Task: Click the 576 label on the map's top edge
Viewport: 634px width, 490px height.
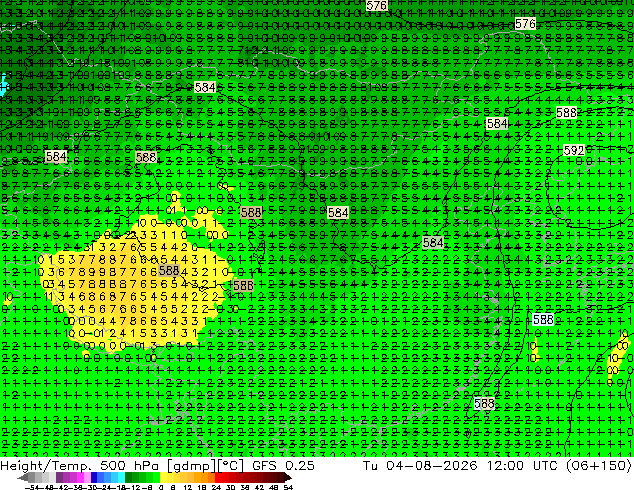Action: (376, 5)
